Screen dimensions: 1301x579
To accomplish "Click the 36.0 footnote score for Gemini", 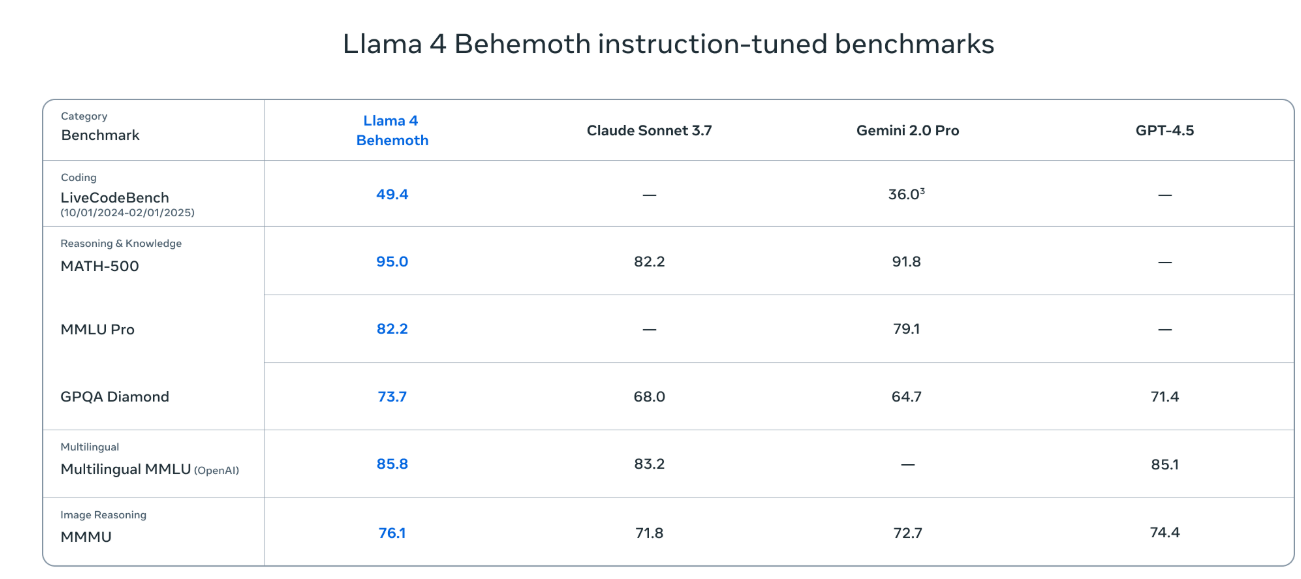I will click(x=906, y=194).
